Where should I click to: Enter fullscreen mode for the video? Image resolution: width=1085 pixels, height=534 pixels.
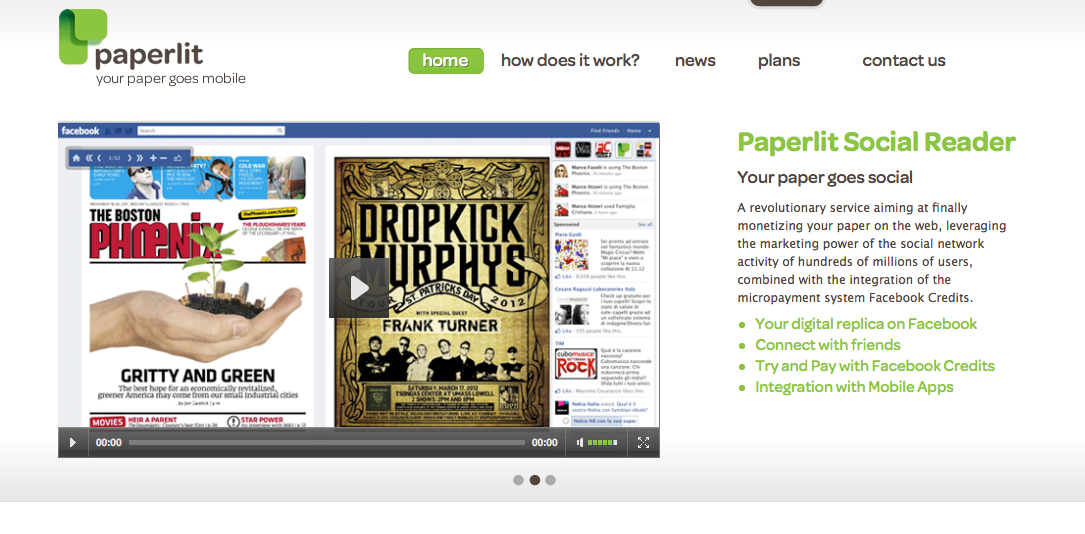coord(643,443)
